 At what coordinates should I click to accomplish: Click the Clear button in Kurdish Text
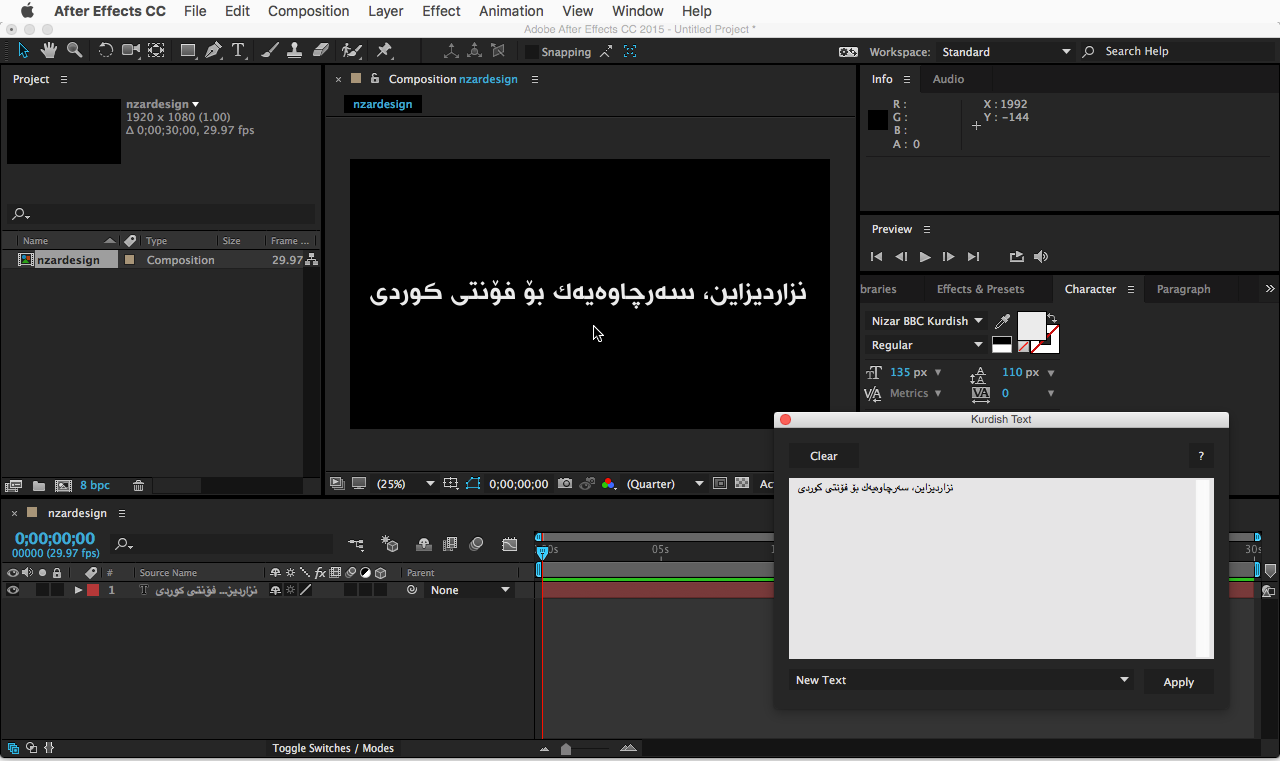pos(823,456)
